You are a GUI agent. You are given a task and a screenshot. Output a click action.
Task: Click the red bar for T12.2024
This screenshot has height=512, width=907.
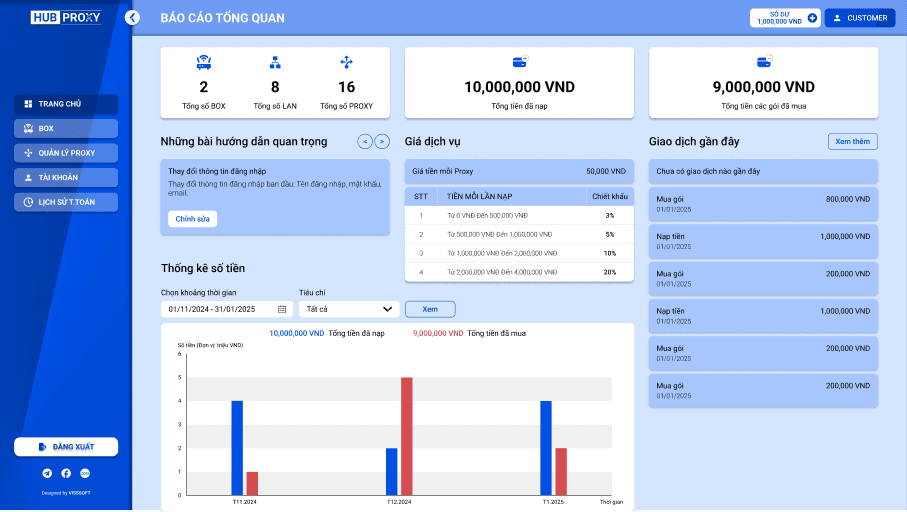click(407, 436)
